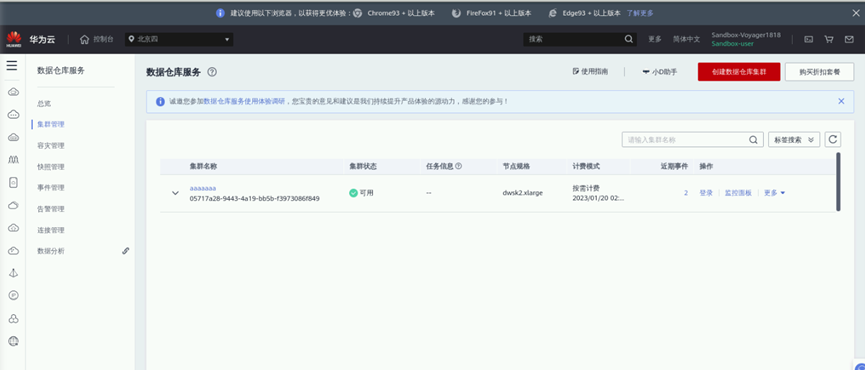Click the help question mark beside 数据仓库服务

pos(212,72)
